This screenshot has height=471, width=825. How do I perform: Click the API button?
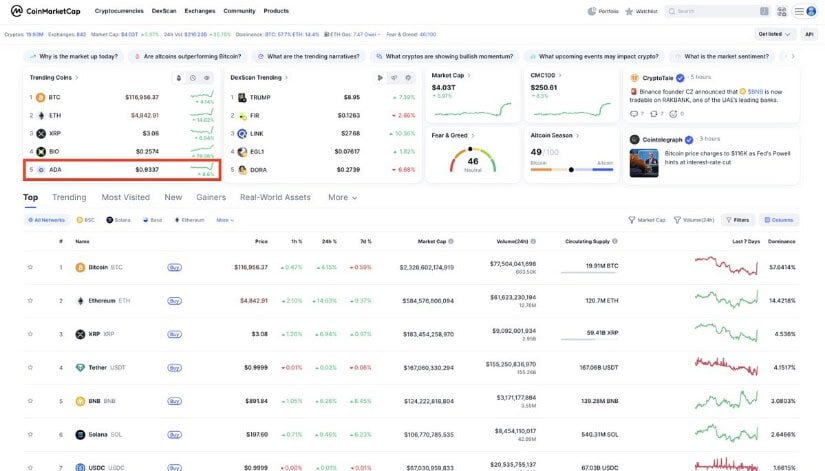tap(809, 34)
